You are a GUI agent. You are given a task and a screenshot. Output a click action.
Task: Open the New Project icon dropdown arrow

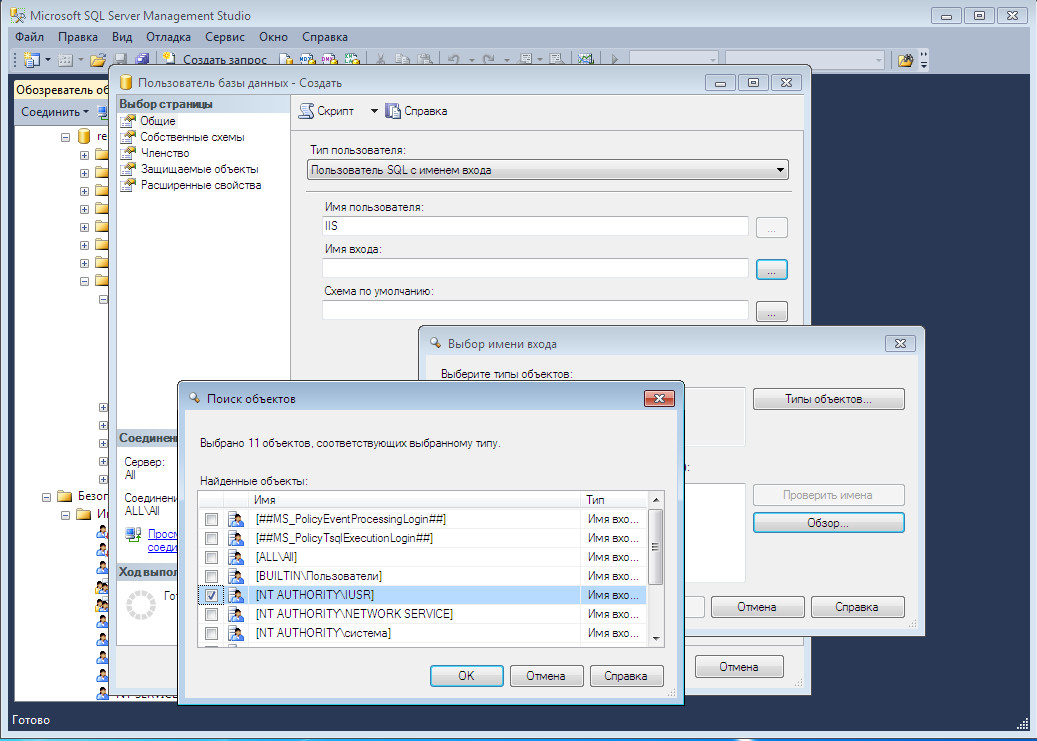[48, 60]
